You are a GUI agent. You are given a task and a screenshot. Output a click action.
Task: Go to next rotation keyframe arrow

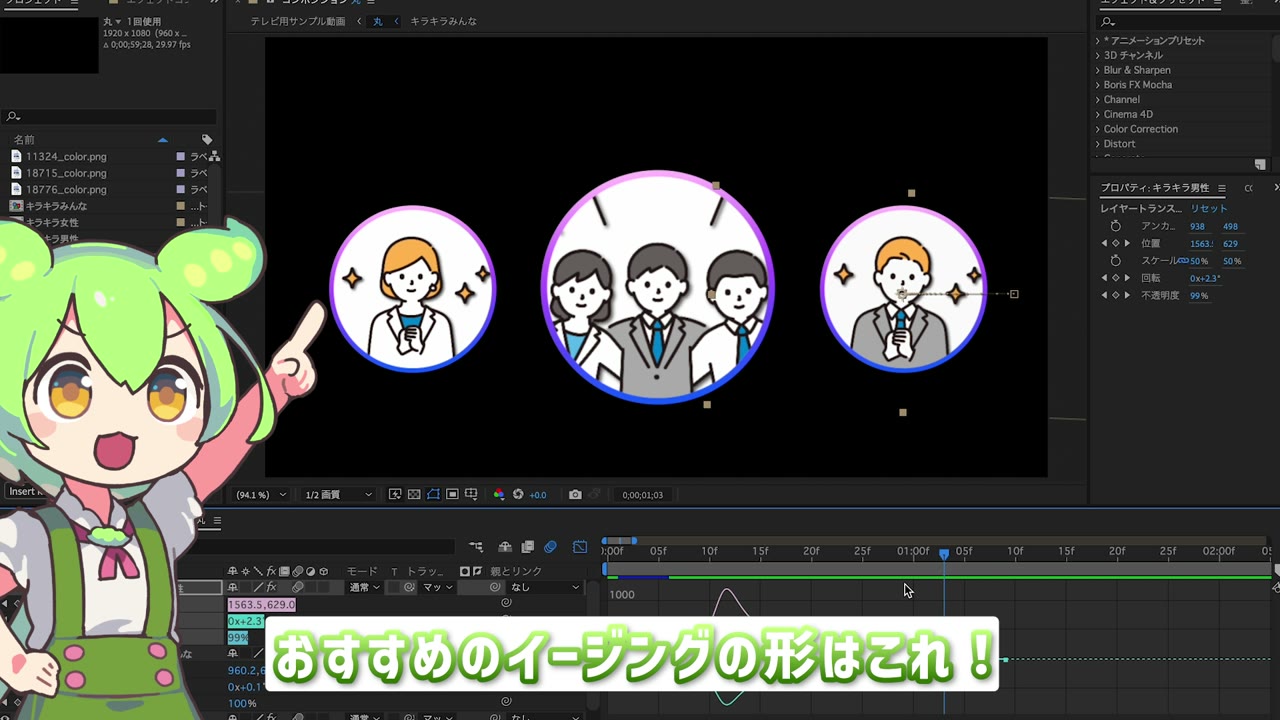pyautogui.click(x=1127, y=278)
